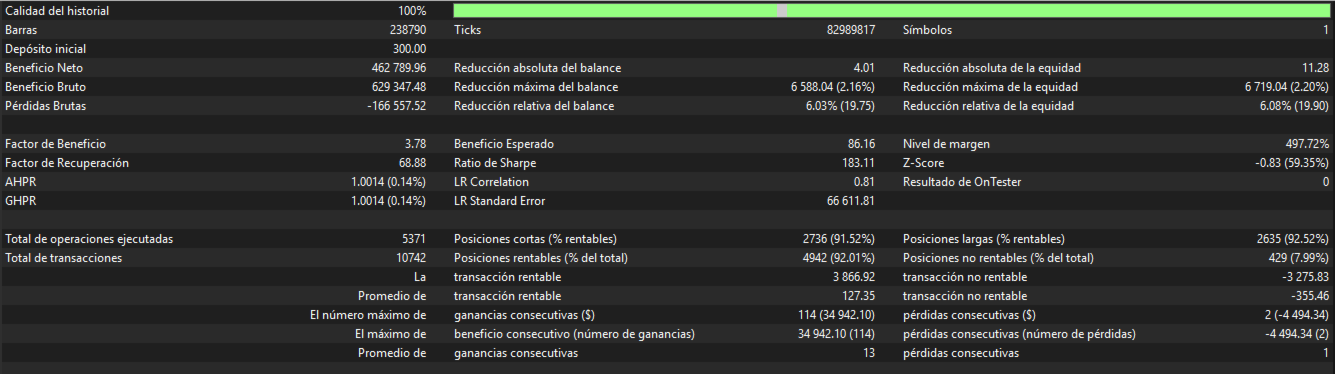1335x374 pixels.
Task: Click the Calidad del historial 100% value
Action: click(x=412, y=11)
